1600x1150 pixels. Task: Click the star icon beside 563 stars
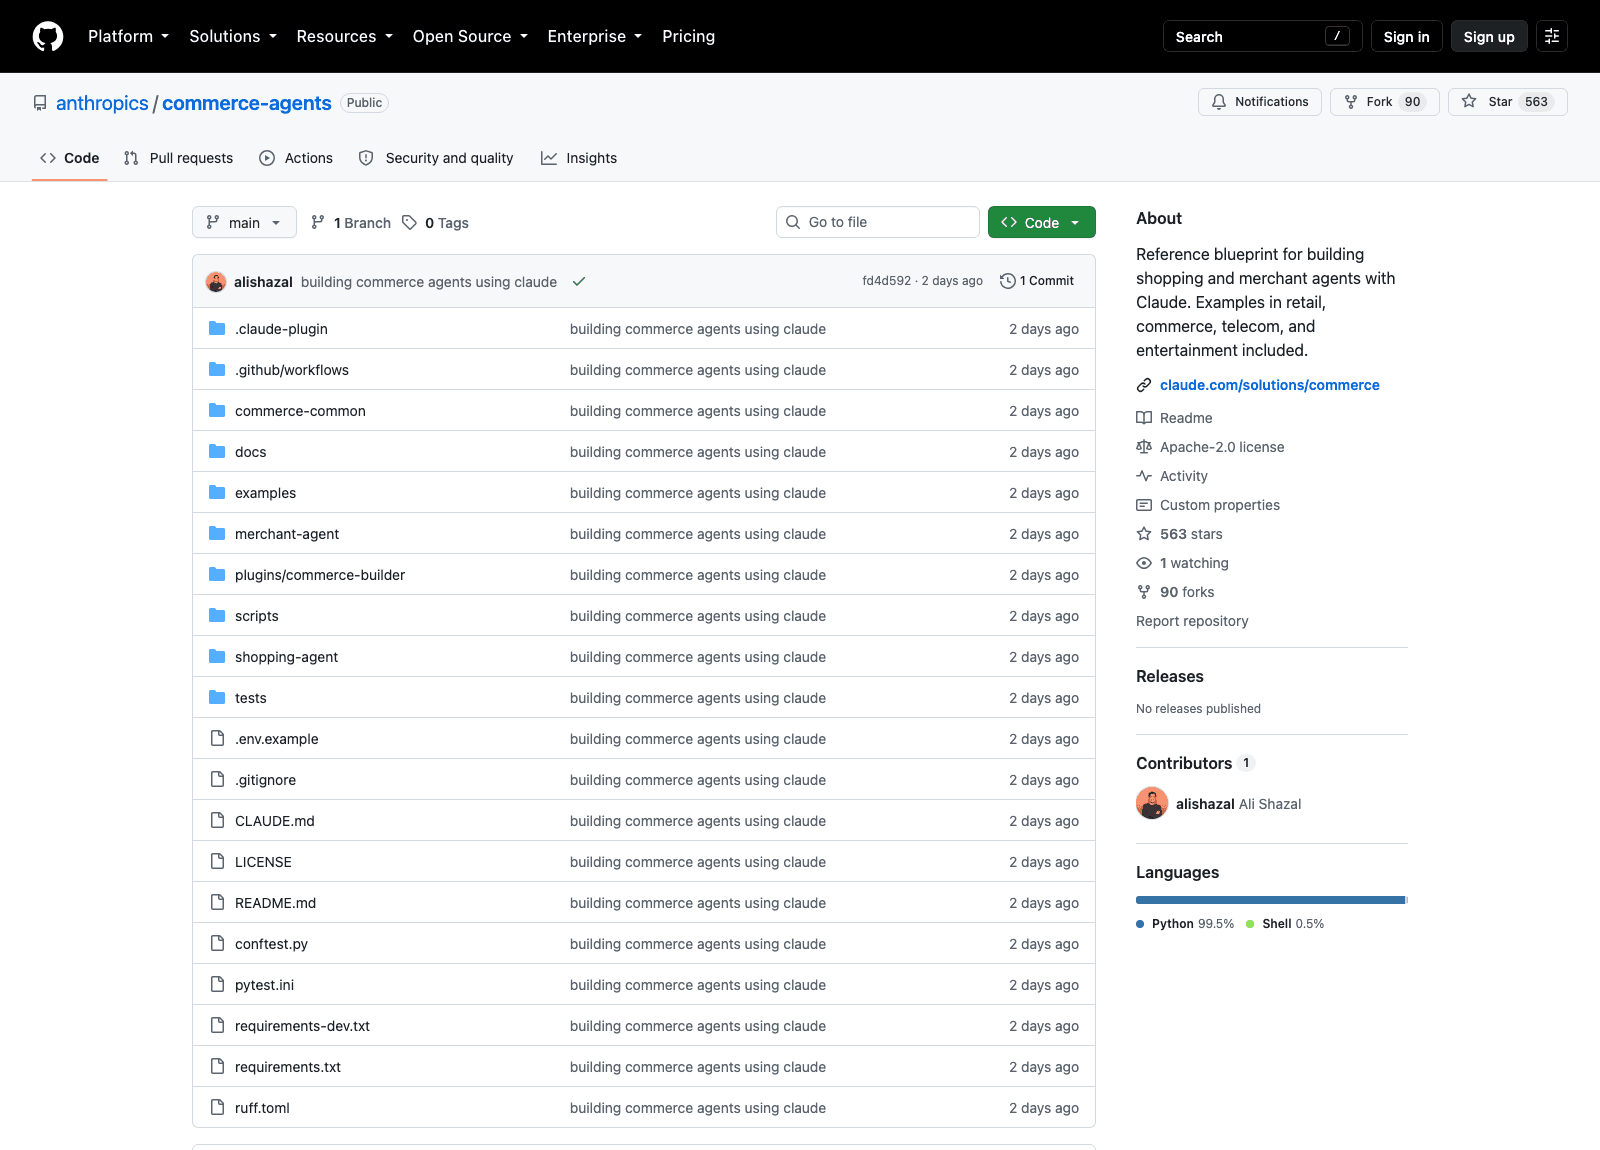(x=1144, y=534)
